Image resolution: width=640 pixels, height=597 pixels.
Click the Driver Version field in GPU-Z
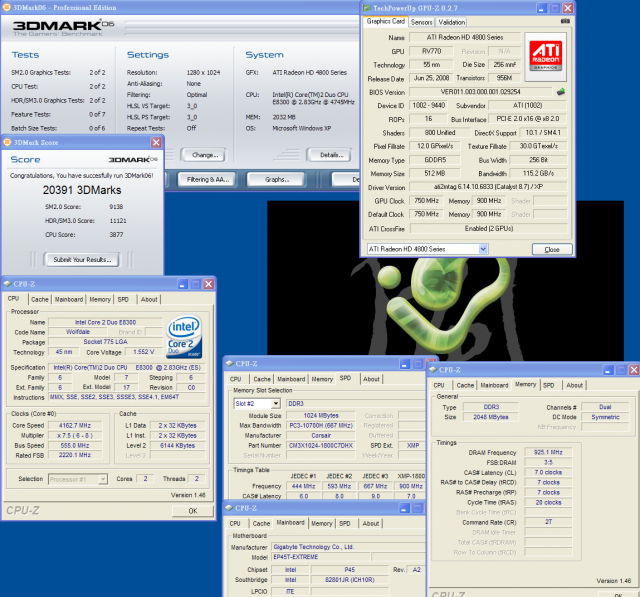(x=488, y=187)
